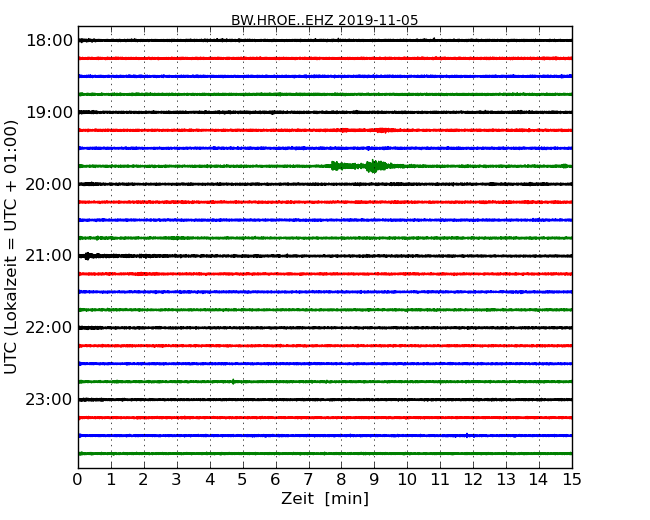
Task: Click the small blue spike on 23:30 trace
Action: coord(467,435)
